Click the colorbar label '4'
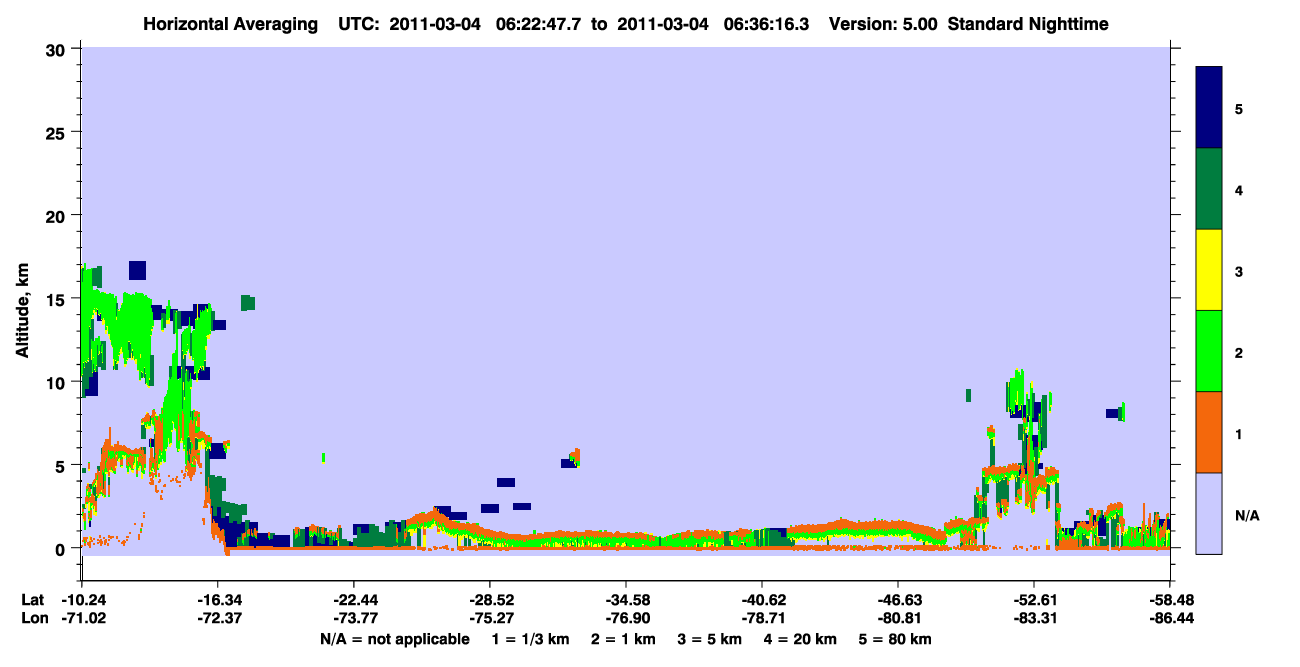Image resolution: width=1300 pixels, height=667 pixels. [1239, 189]
